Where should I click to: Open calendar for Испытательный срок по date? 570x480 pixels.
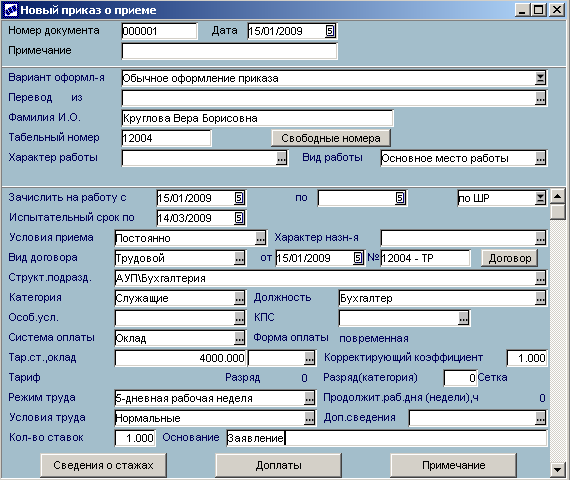pos(239,218)
